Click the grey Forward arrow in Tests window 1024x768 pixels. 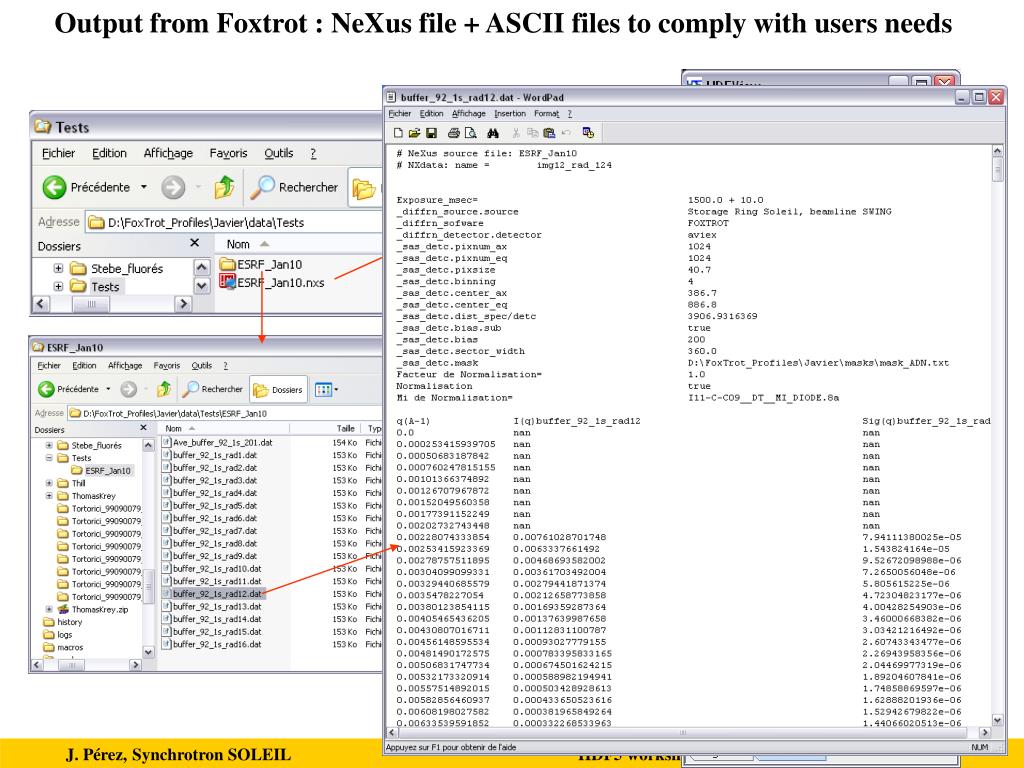173,187
